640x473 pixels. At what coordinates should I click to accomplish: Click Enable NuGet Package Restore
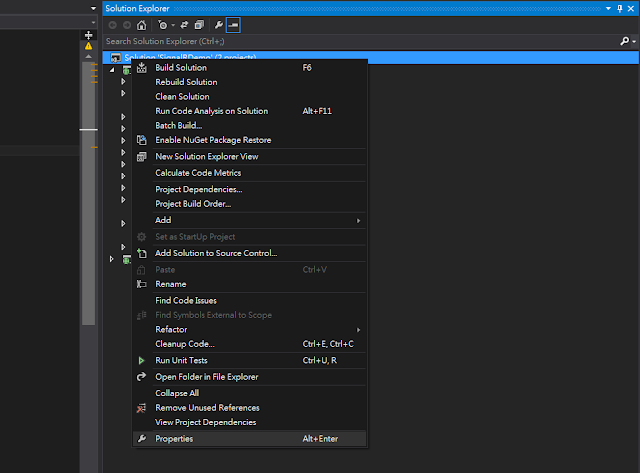coord(213,140)
